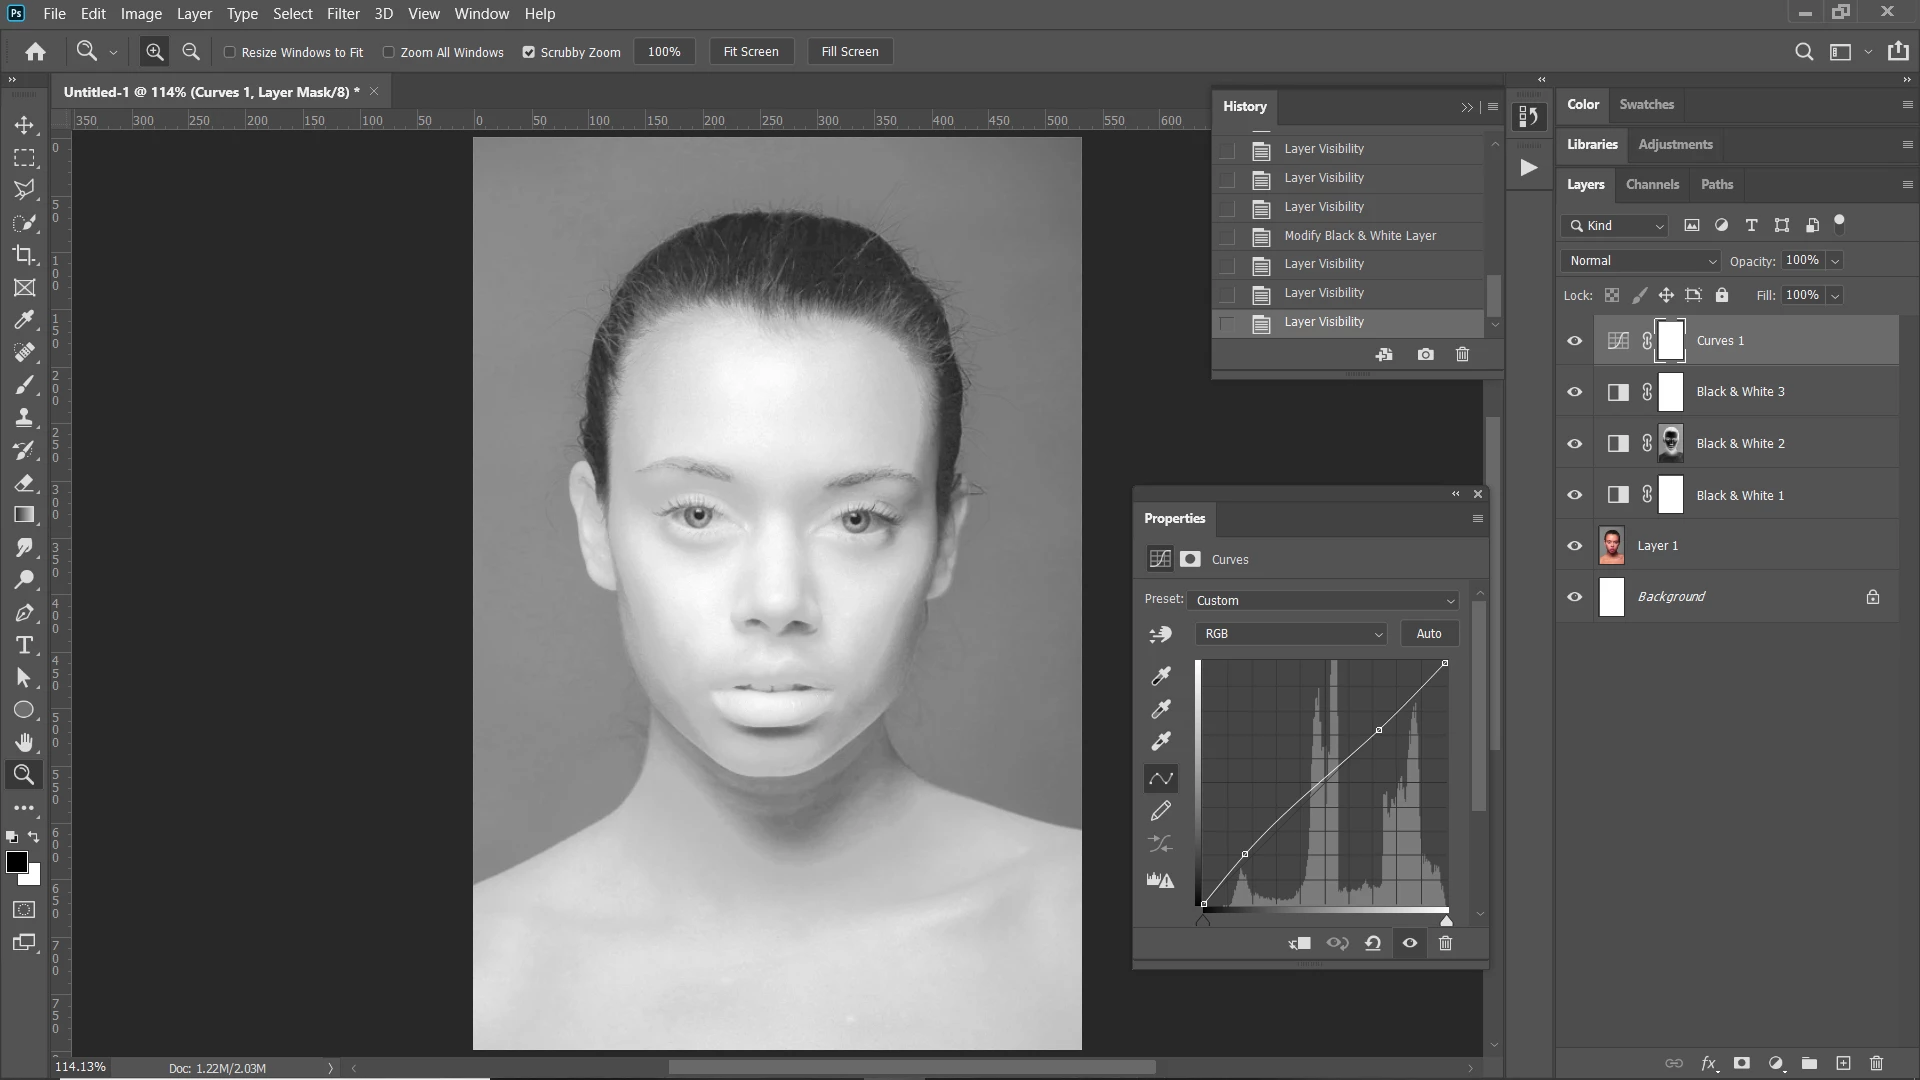Pick the Hand tool
The image size is (1920, 1080).
click(24, 742)
